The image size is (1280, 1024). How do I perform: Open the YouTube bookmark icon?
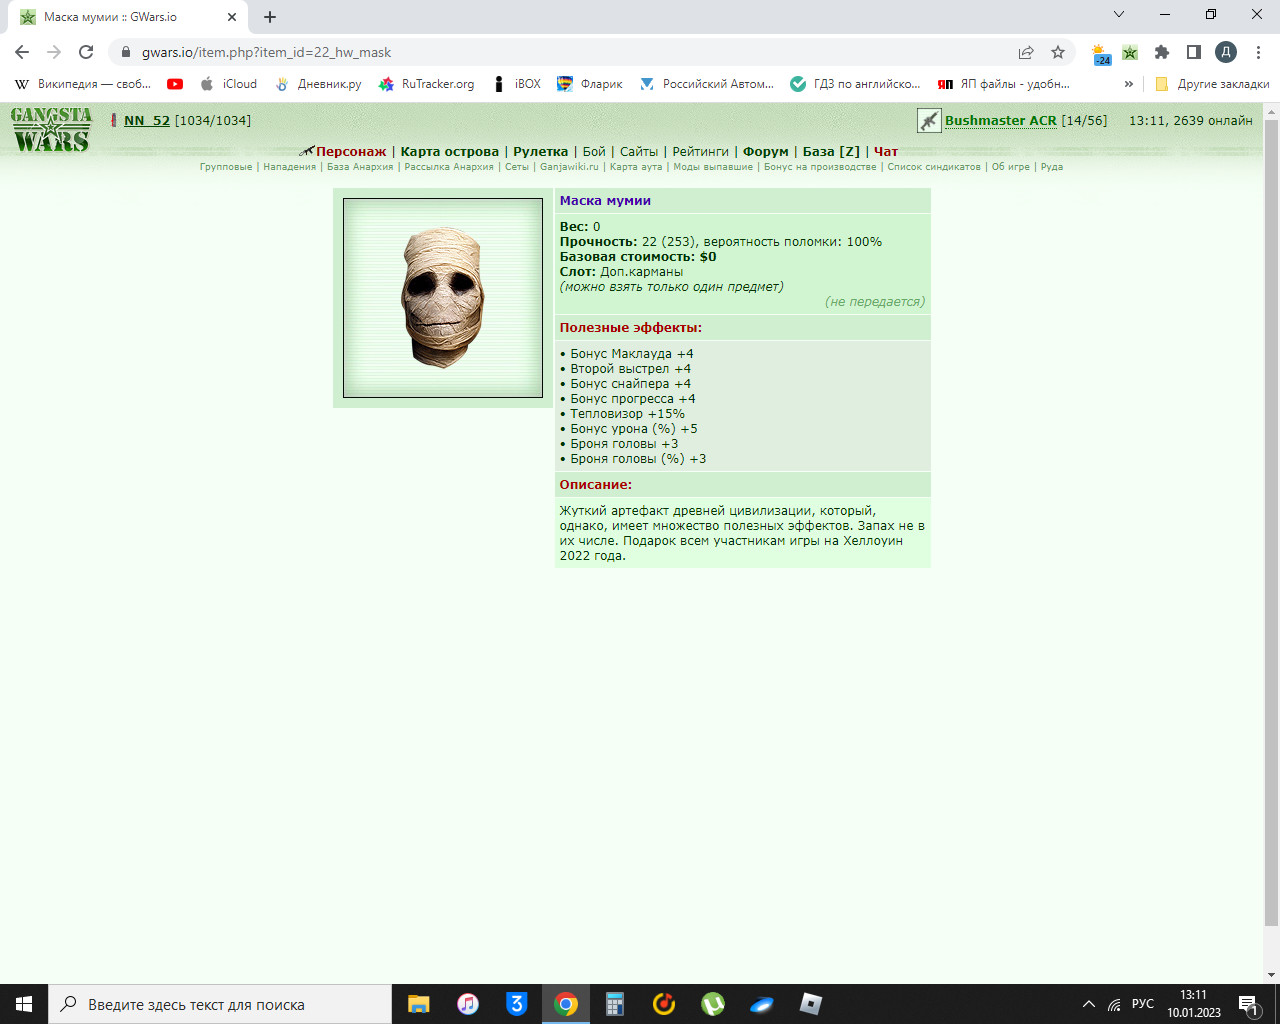(175, 84)
